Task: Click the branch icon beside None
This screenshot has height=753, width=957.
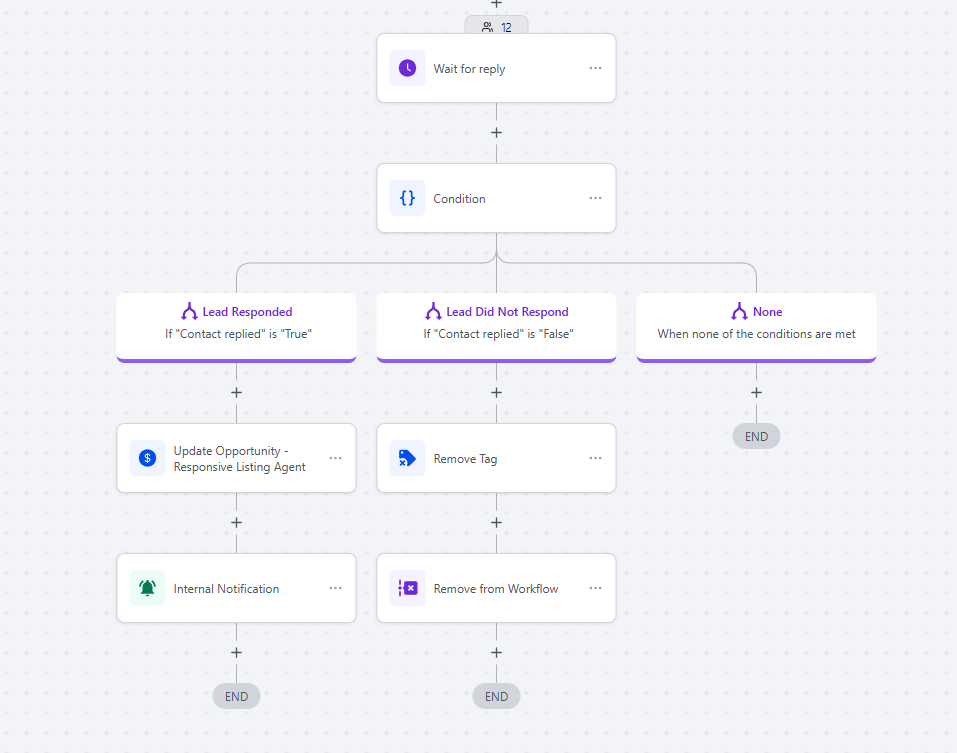Action: pos(739,312)
